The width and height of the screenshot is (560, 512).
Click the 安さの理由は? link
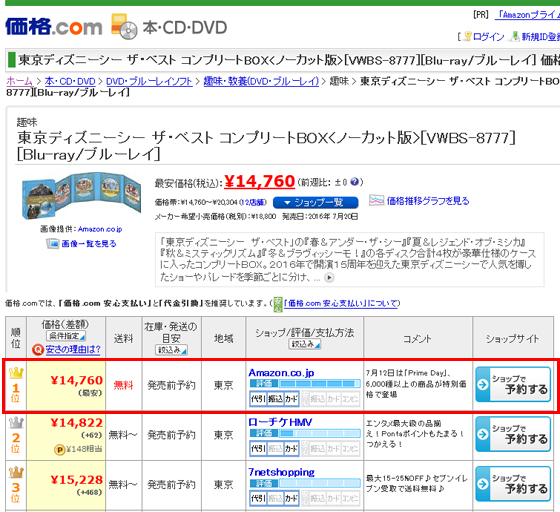[x=73, y=349]
